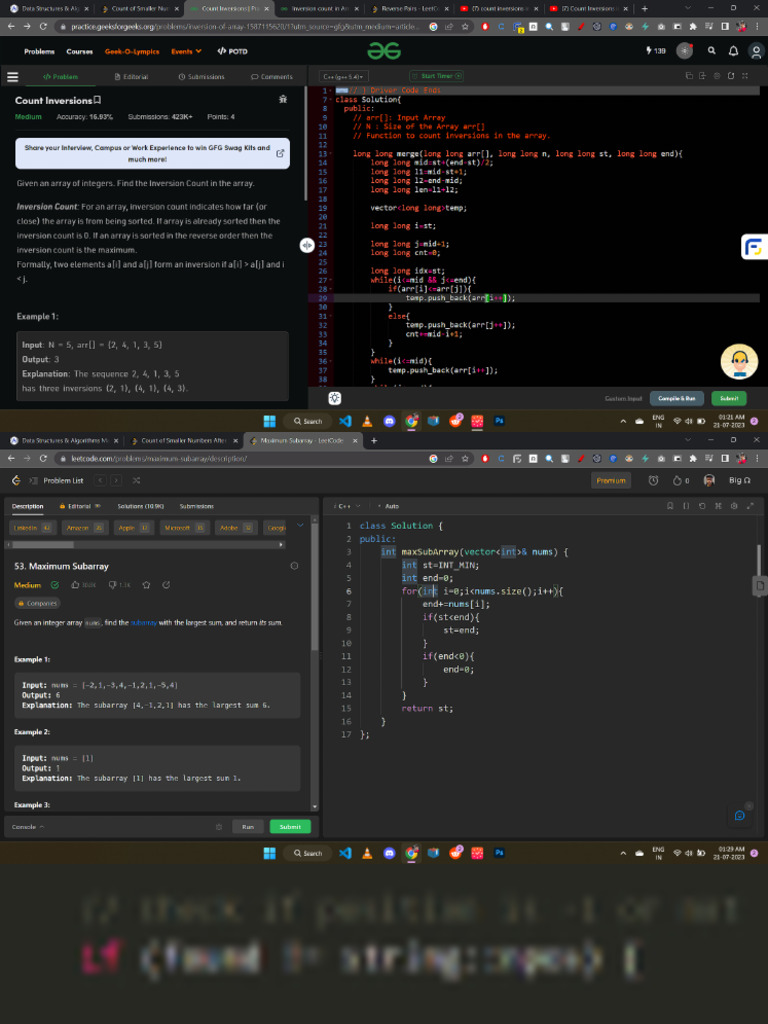Screen dimensions: 768x1024
Task: Toggle GeeksforGeeks light/dark theme icon
Action: tap(684, 51)
